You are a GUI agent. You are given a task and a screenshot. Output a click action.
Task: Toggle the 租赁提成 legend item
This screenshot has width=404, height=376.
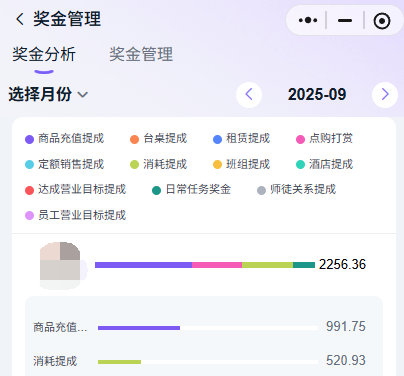242,138
